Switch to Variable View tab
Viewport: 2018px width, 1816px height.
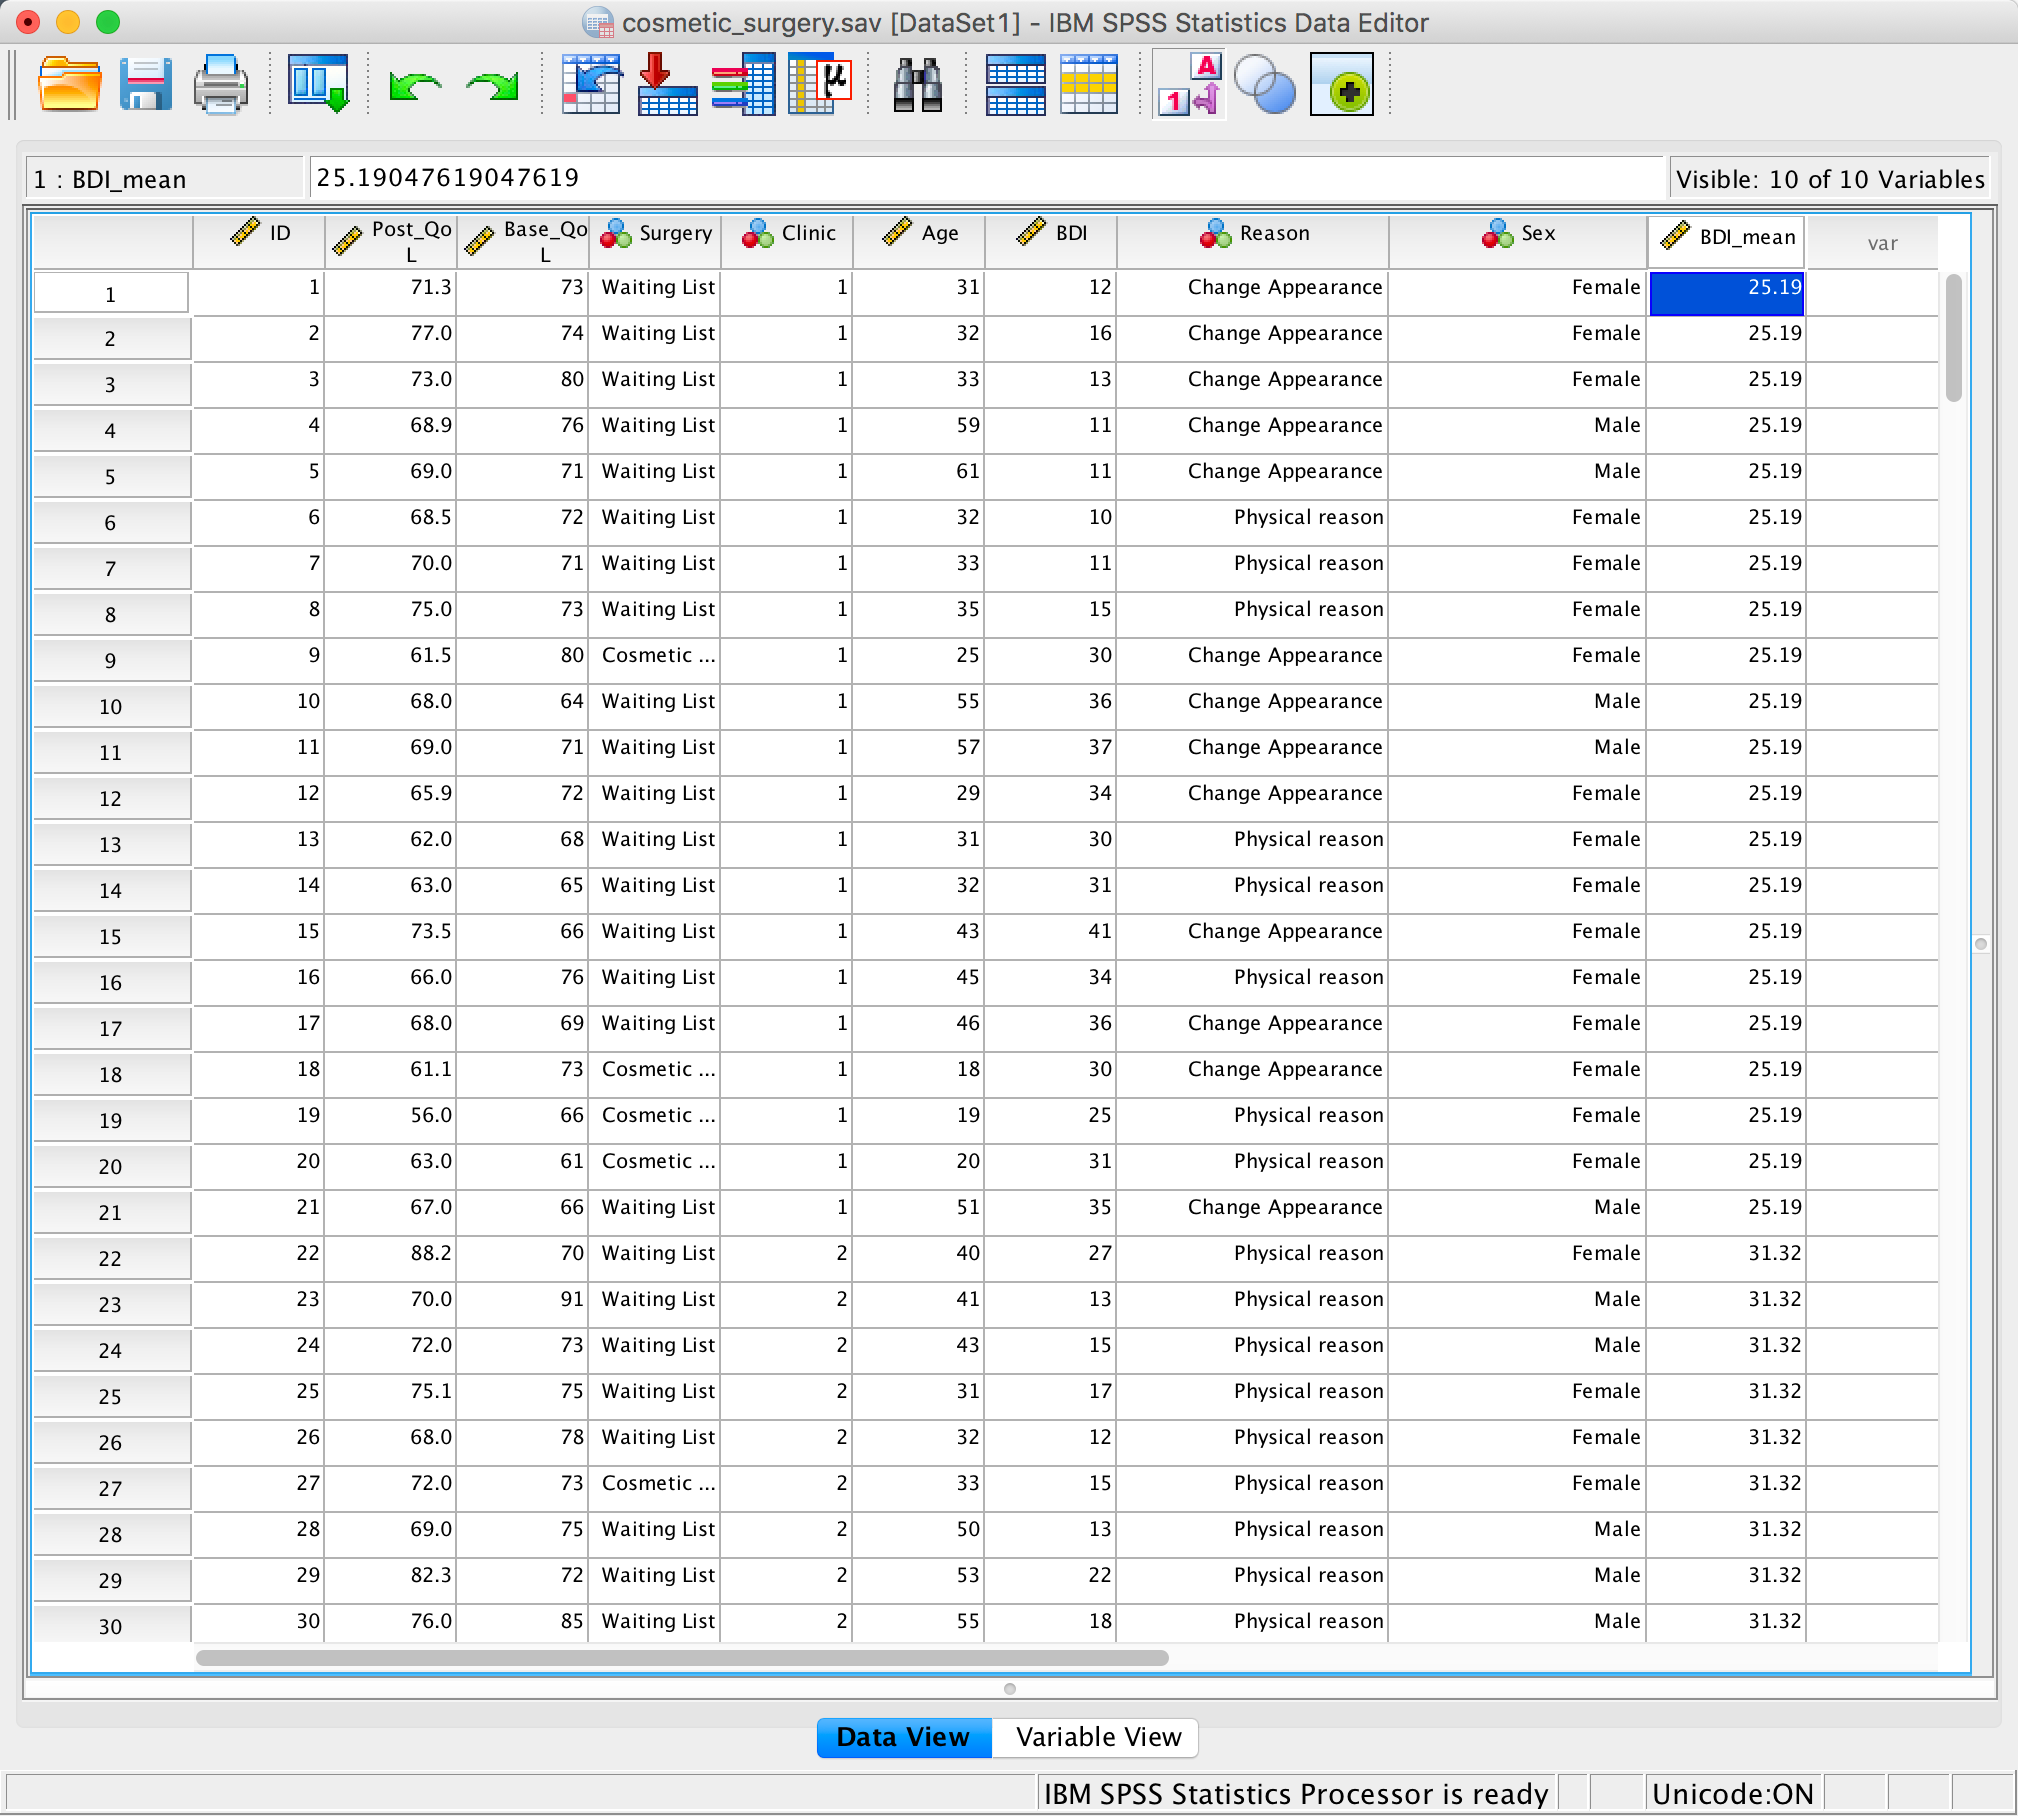coord(1097,1737)
